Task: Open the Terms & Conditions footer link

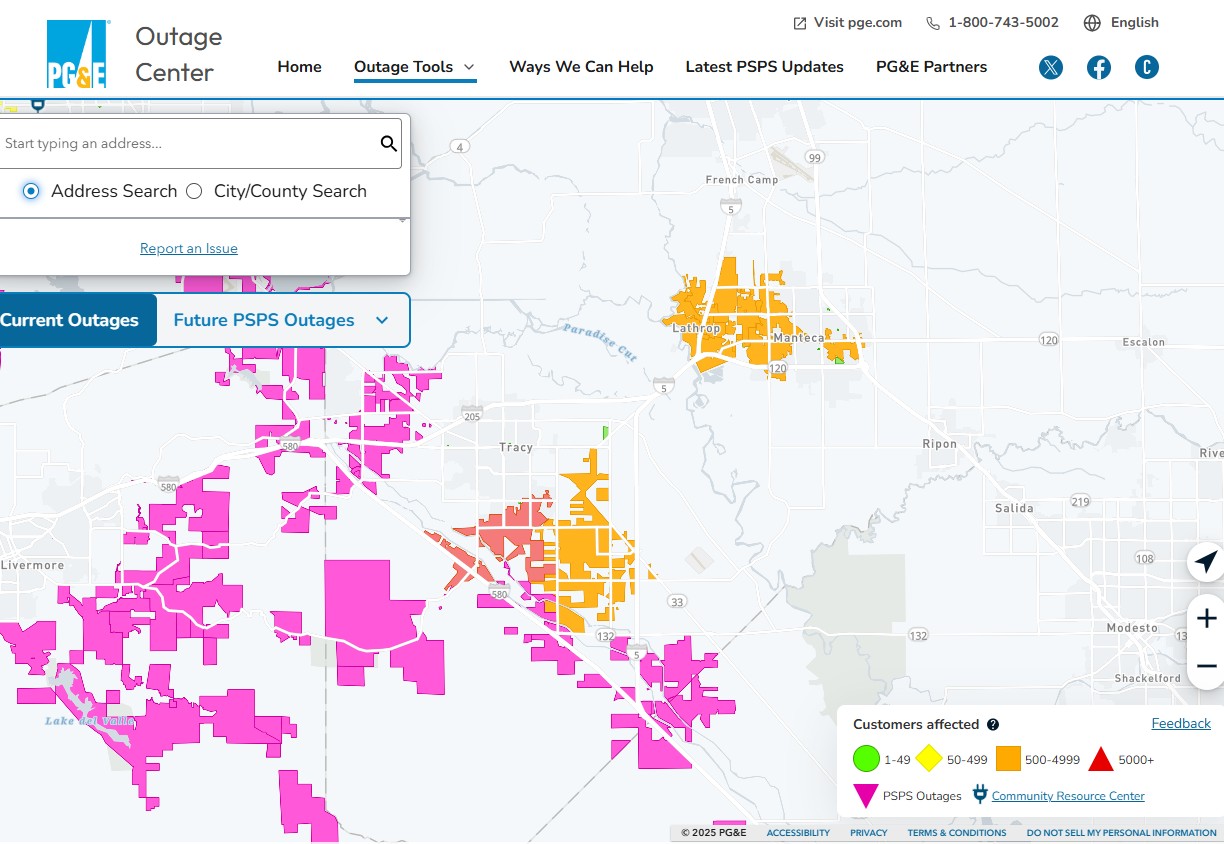Action: click(x=957, y=833)
